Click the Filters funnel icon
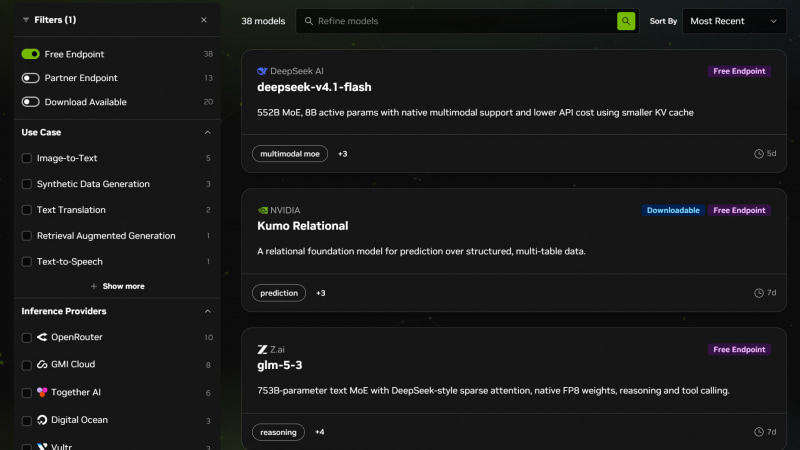This screenshot has height=450, width=800. [26, 20]
